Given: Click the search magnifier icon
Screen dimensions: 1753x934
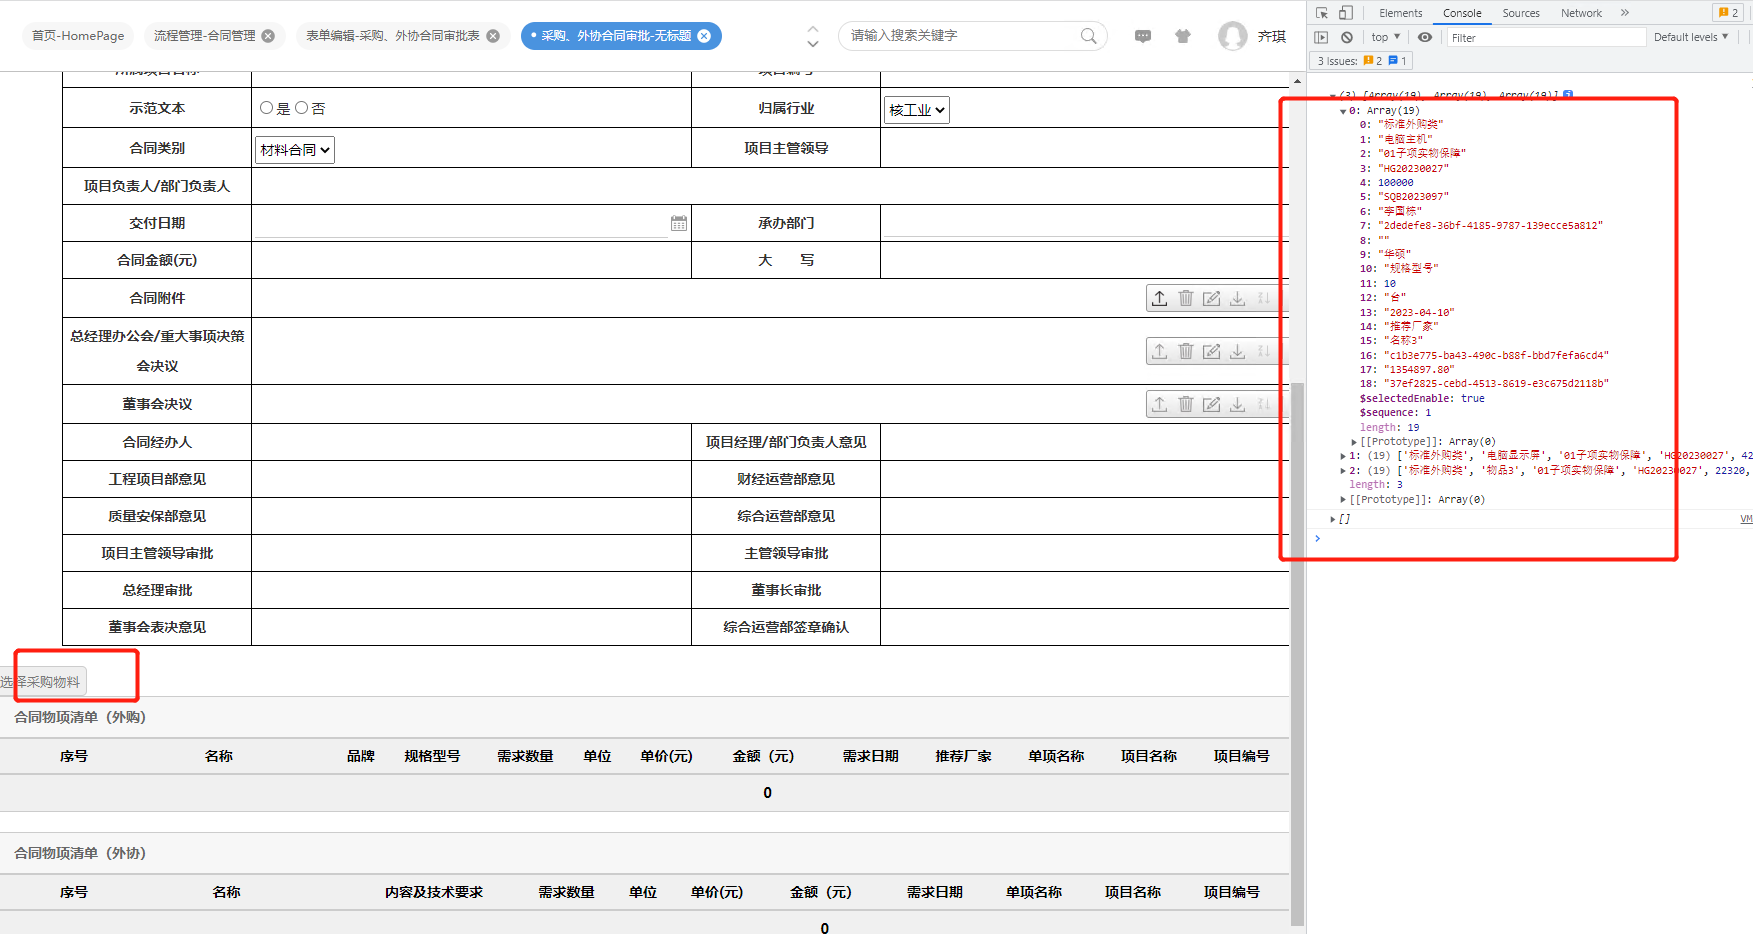Looking at the screenshot, I should coord(1088,36).
